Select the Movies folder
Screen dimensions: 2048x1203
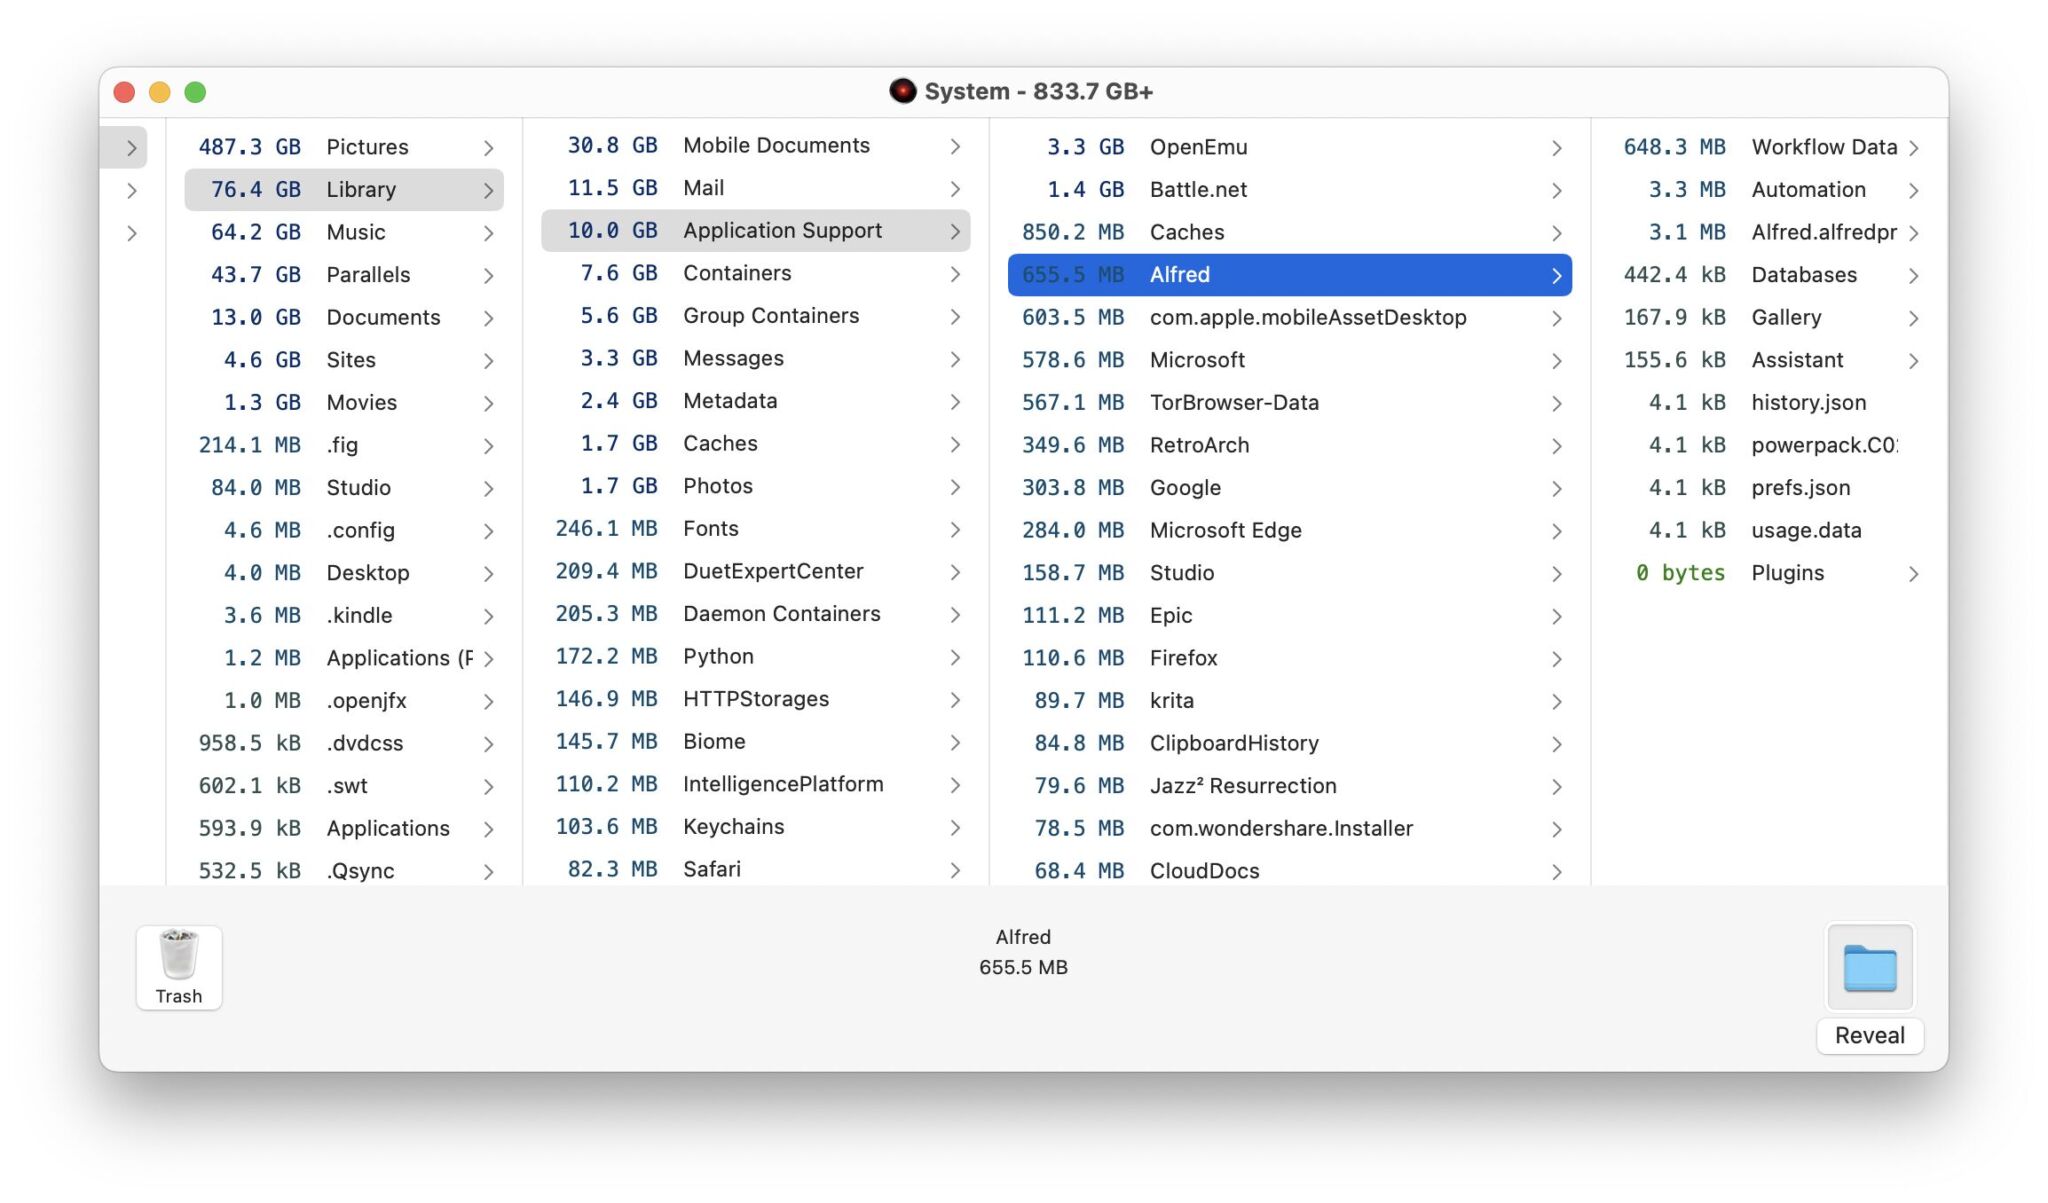344,403
